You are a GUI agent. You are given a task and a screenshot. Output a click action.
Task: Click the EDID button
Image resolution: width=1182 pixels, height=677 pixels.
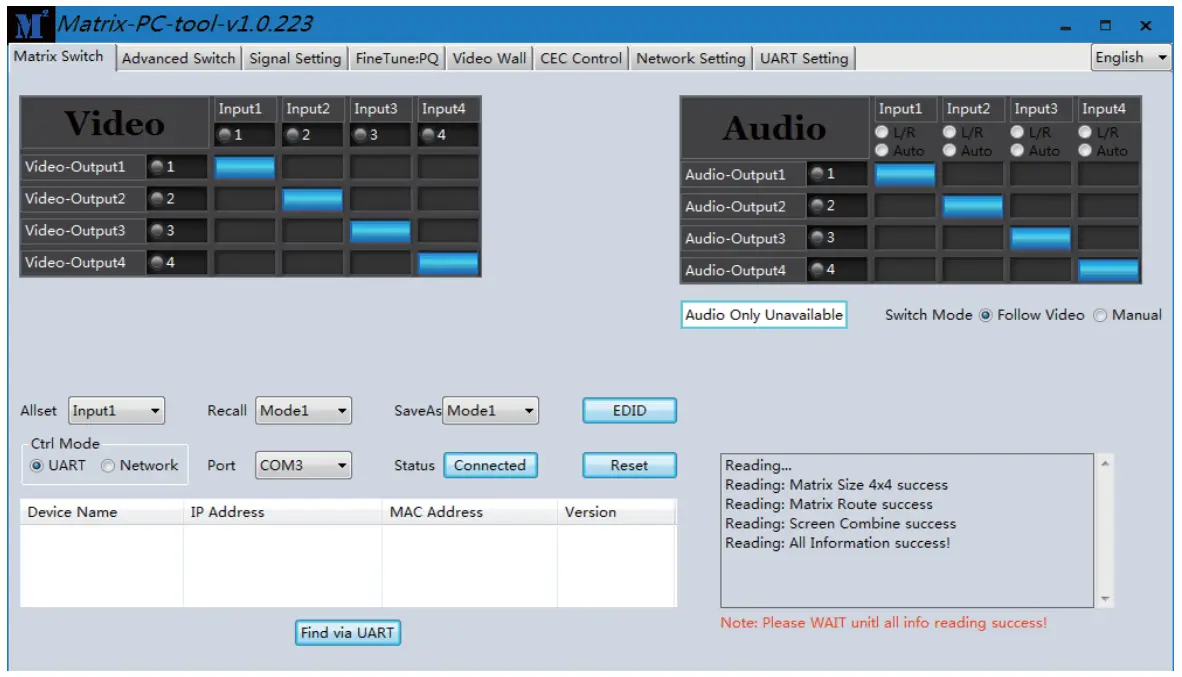tap(629, 410)
